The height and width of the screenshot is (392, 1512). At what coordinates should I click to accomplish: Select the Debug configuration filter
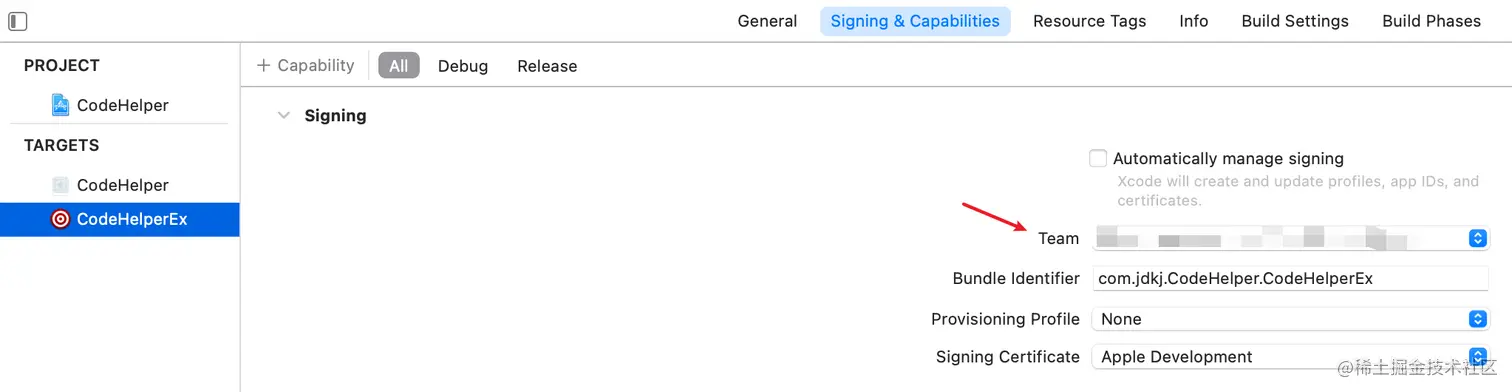463,66
